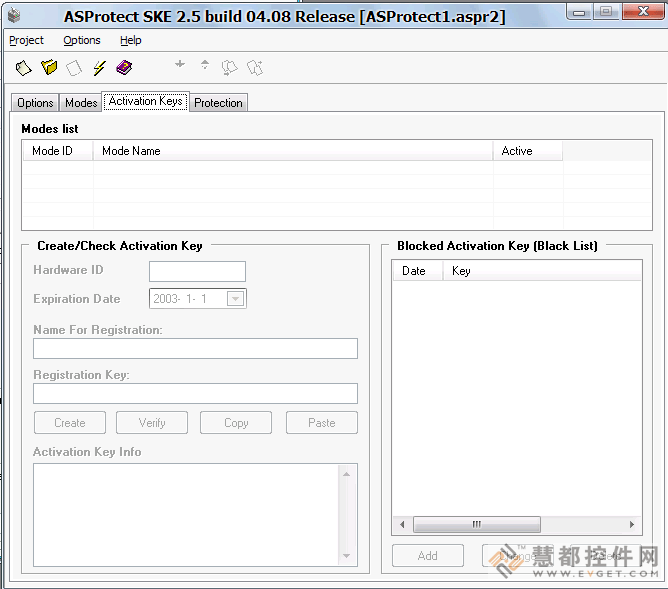Click the New Project page icon

click(23, 68)
